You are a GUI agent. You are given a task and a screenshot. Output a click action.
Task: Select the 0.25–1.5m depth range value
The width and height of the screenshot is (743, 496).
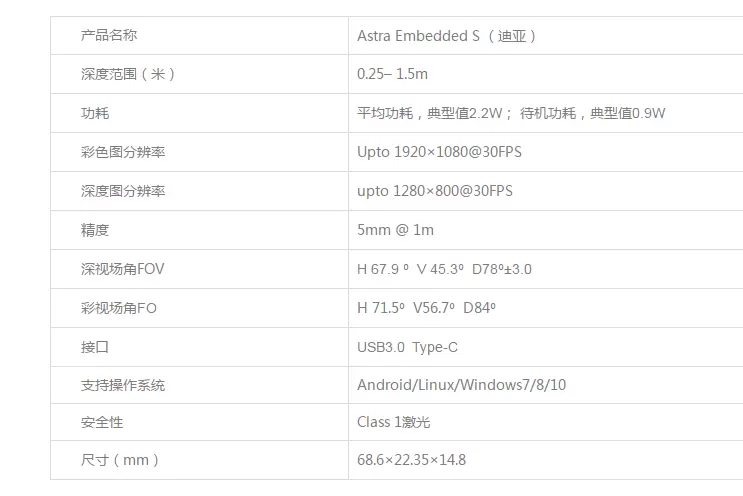[x=392, y=74]
